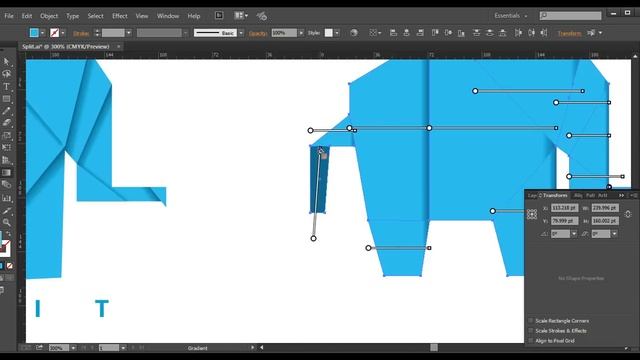Open the stroke color dropdown arrow
This screenshot has width=640, height=360.
63,33
